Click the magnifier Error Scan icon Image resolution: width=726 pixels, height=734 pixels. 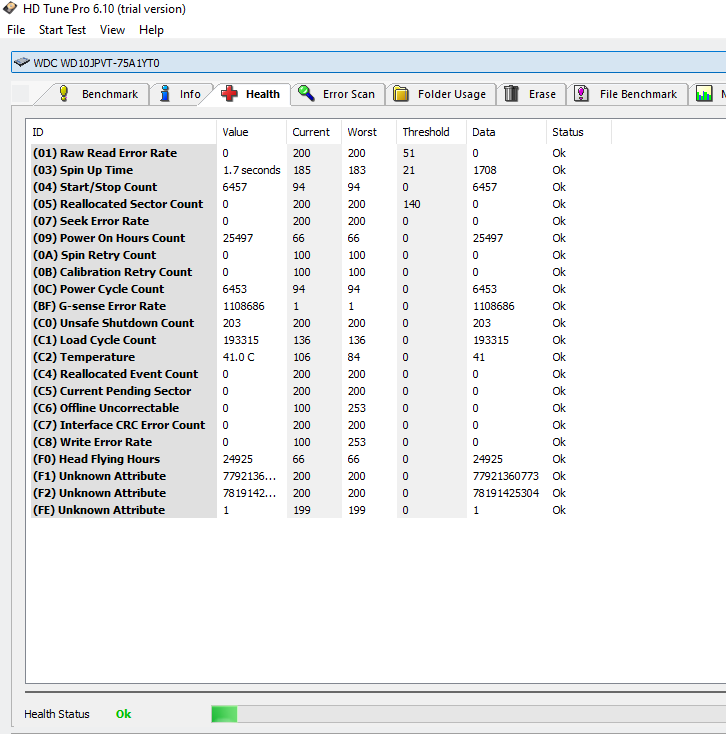pyautogui.click(x=306, y=93)
